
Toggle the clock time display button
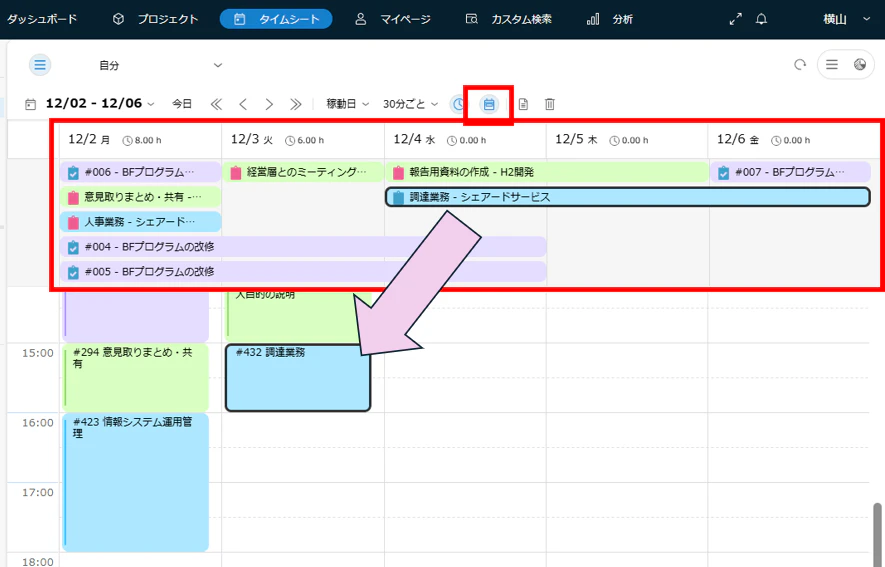[x=458, y=104]
